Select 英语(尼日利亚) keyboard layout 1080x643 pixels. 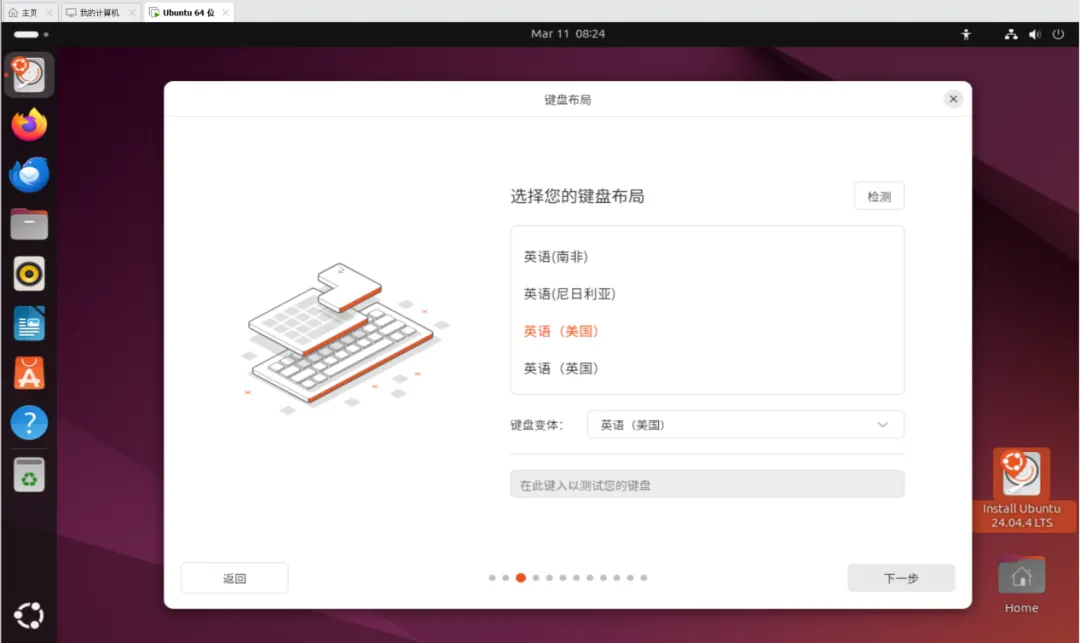point(707,294)
